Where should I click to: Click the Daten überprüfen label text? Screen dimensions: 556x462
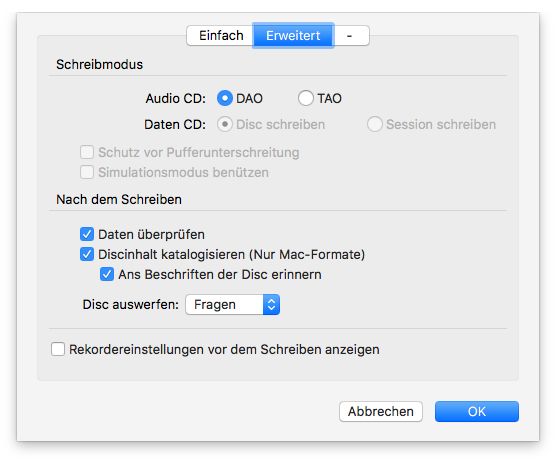point(151,234)
